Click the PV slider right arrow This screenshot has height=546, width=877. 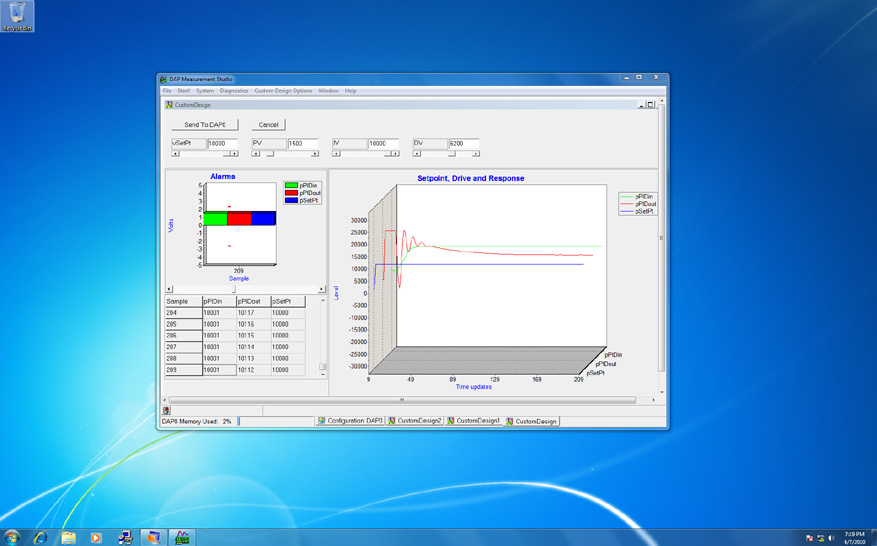click(315, 153)
